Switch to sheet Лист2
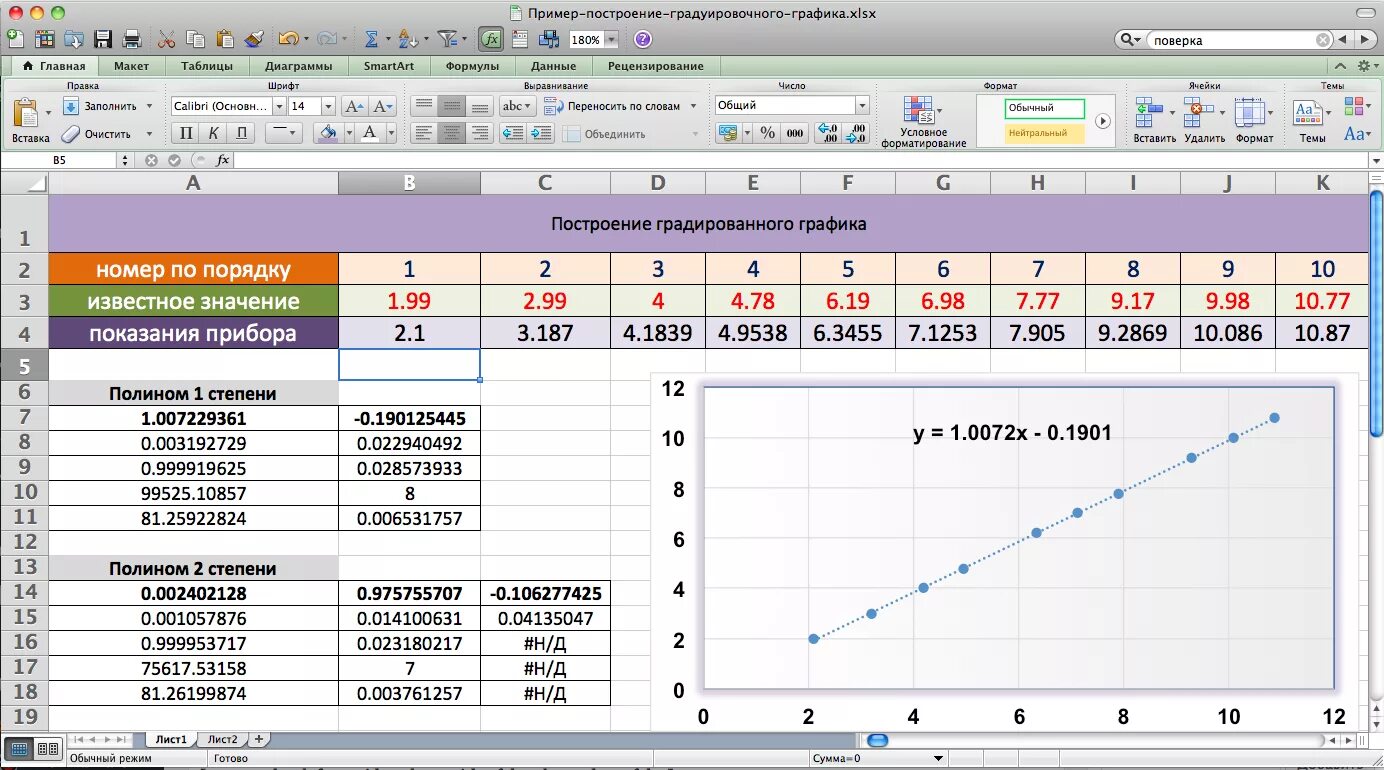Image resolution: width=1384 pixels, height=770 pixels. [x=222, y=739]
